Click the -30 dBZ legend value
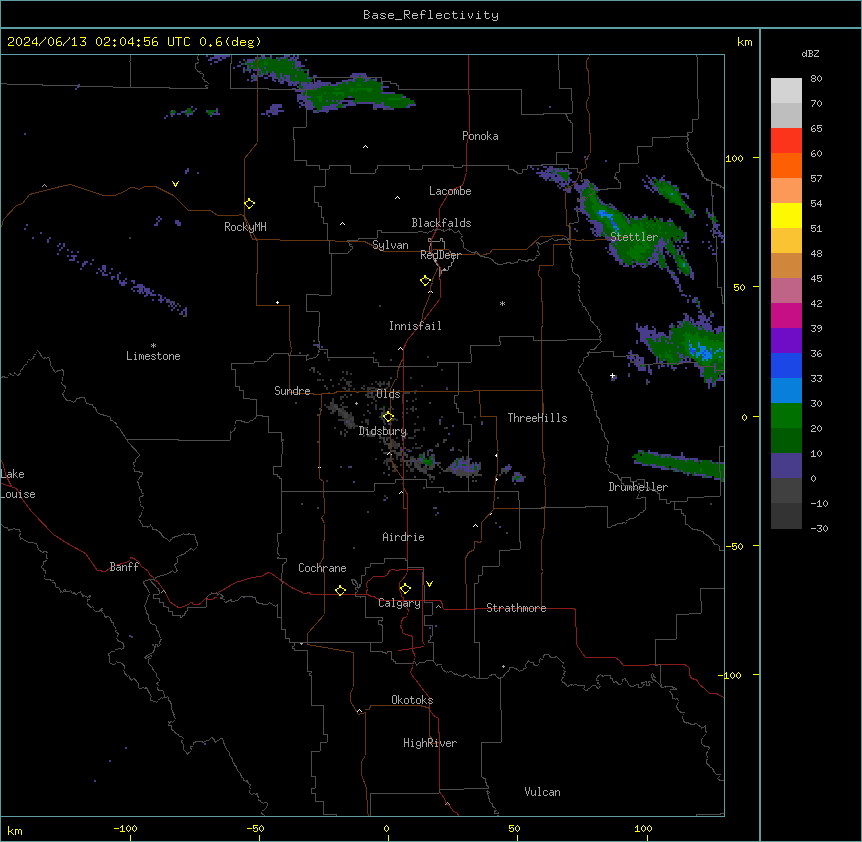 click(819, 528)
